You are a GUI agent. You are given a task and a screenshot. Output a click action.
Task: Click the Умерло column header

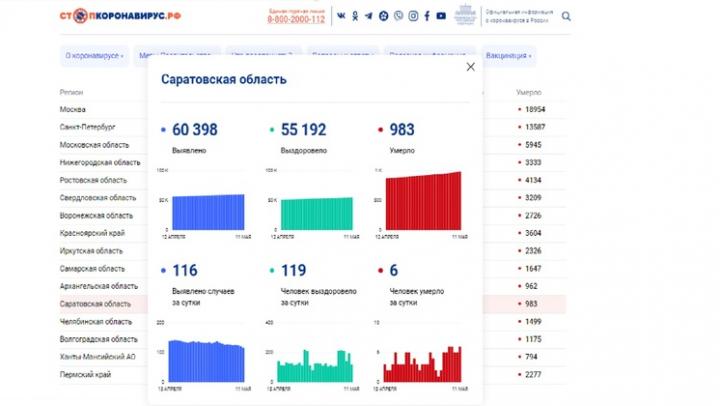(530, 91)
